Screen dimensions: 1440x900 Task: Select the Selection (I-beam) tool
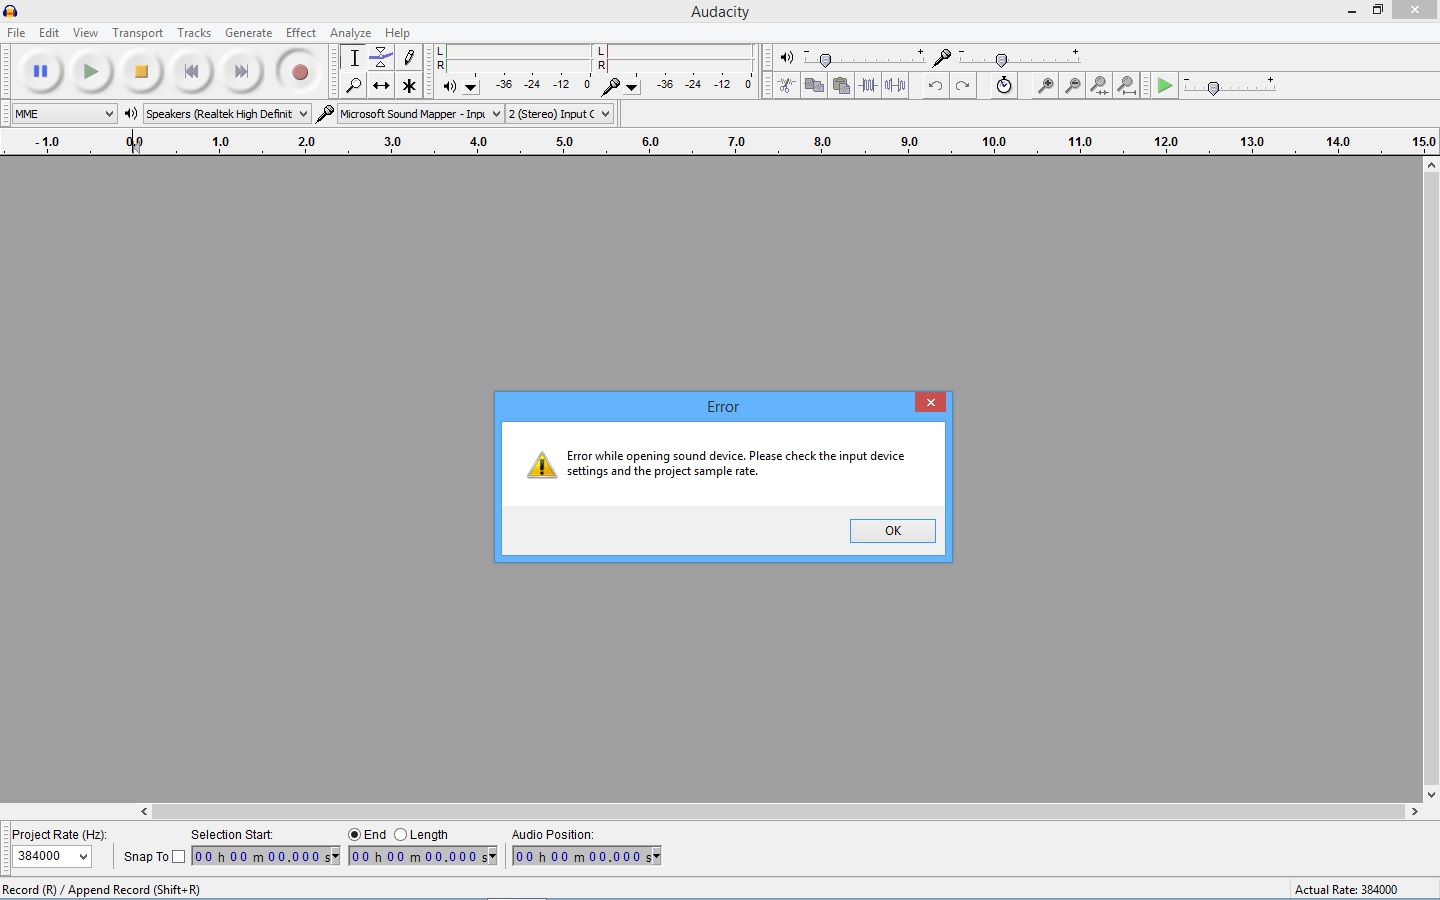tap(354, 58)
